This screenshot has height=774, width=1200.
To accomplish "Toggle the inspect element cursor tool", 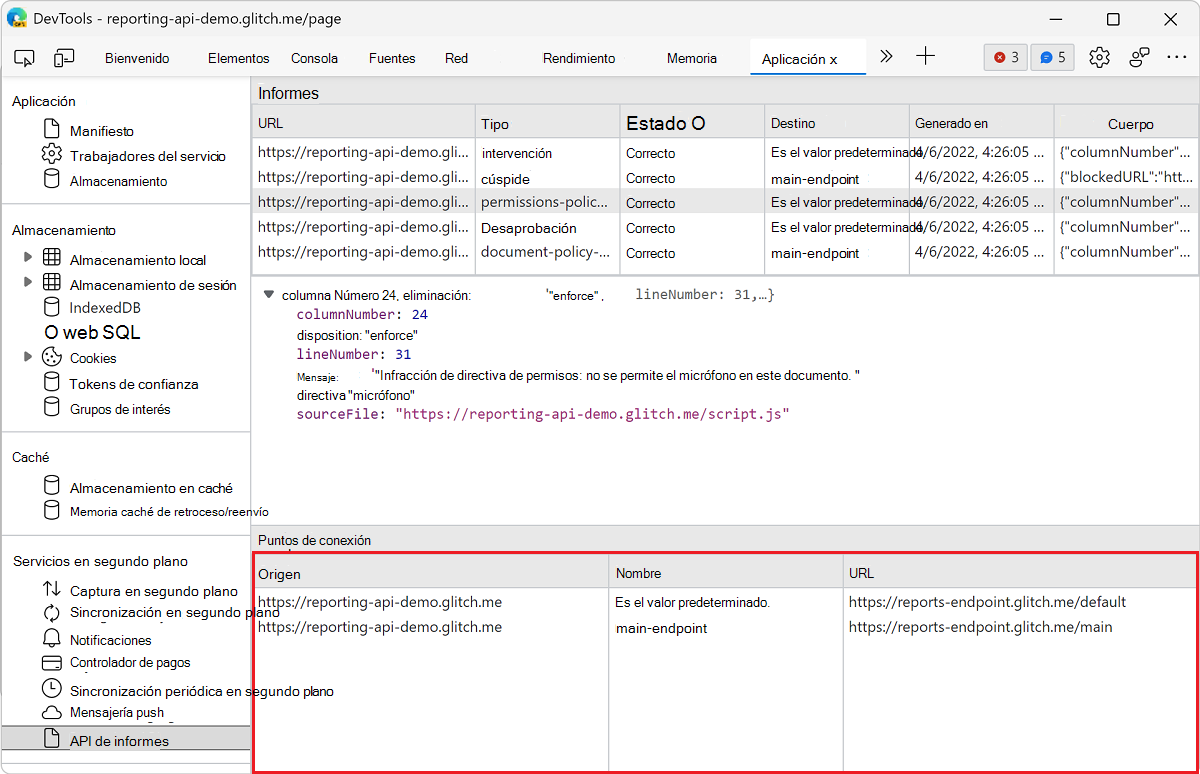I will [x=24, y=57].
